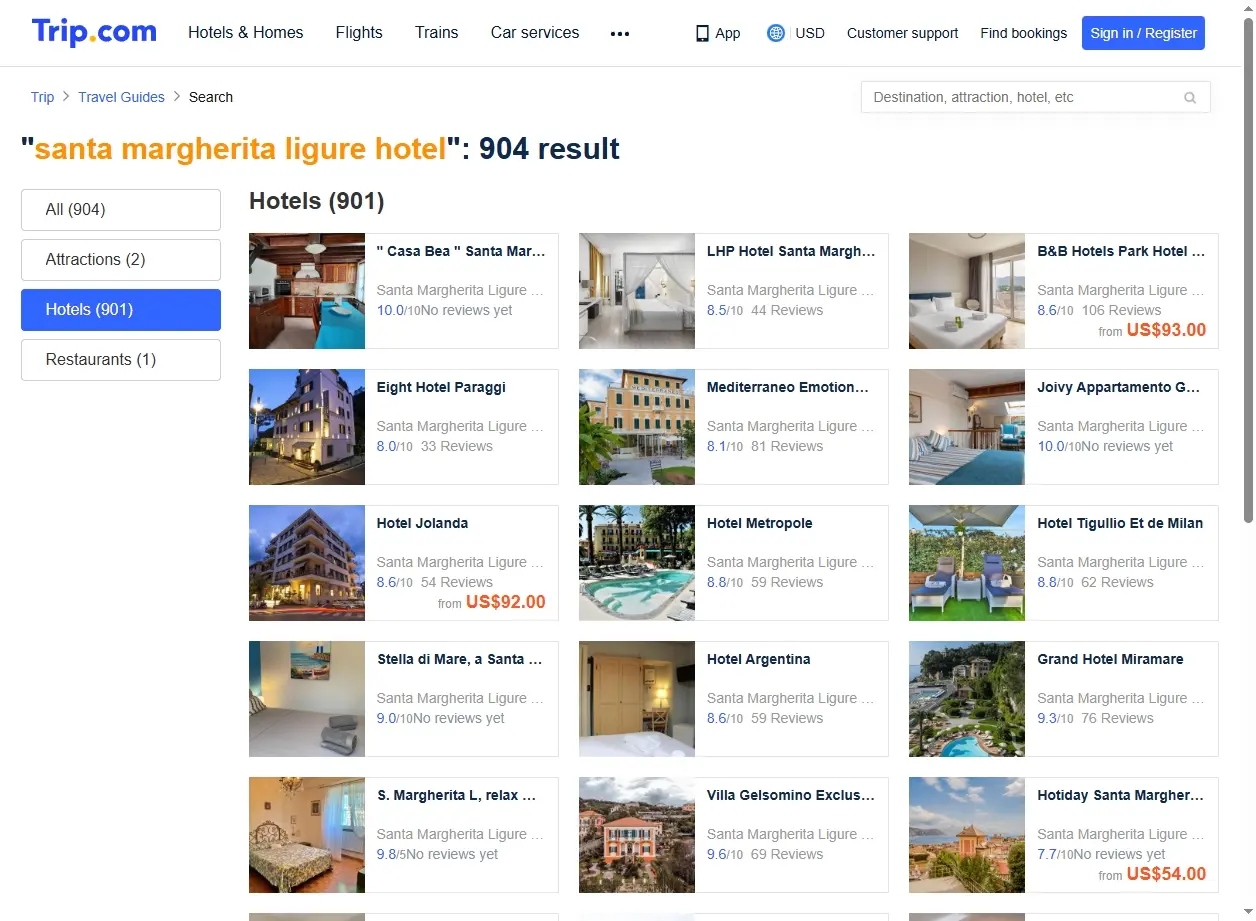The height and width of the screenshot is (921, 1256).
Task: Select the Hotels (901) filter
Action: tap(121, 310)
